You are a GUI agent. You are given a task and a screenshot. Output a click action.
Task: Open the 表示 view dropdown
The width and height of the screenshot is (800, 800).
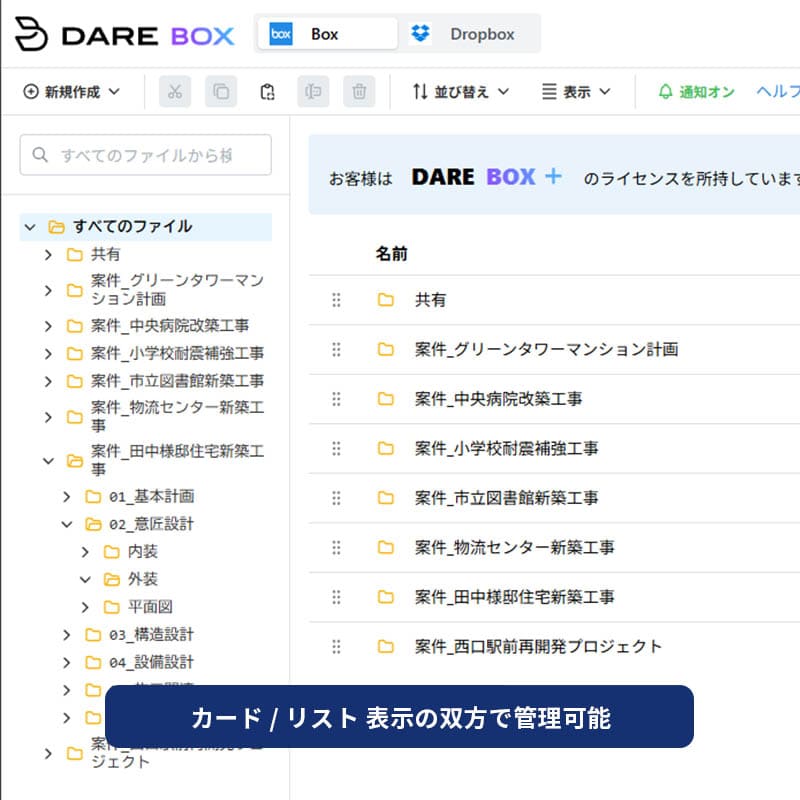click(x=576, y=92)
